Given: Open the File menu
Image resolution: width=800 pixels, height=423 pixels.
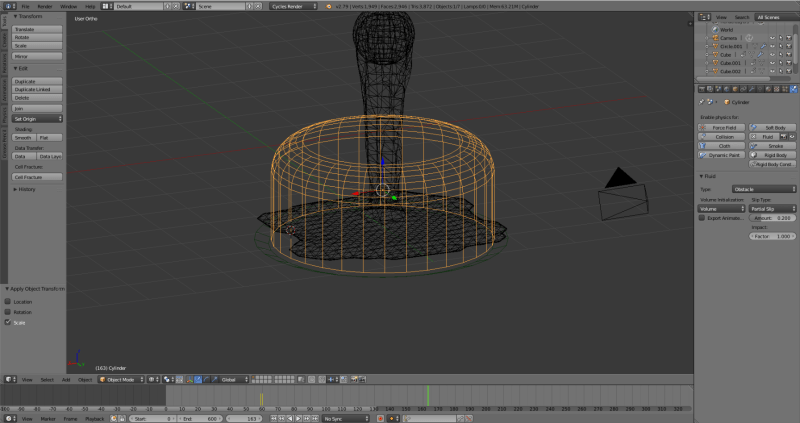Looking at the screenshot, I should pos(25,6).
